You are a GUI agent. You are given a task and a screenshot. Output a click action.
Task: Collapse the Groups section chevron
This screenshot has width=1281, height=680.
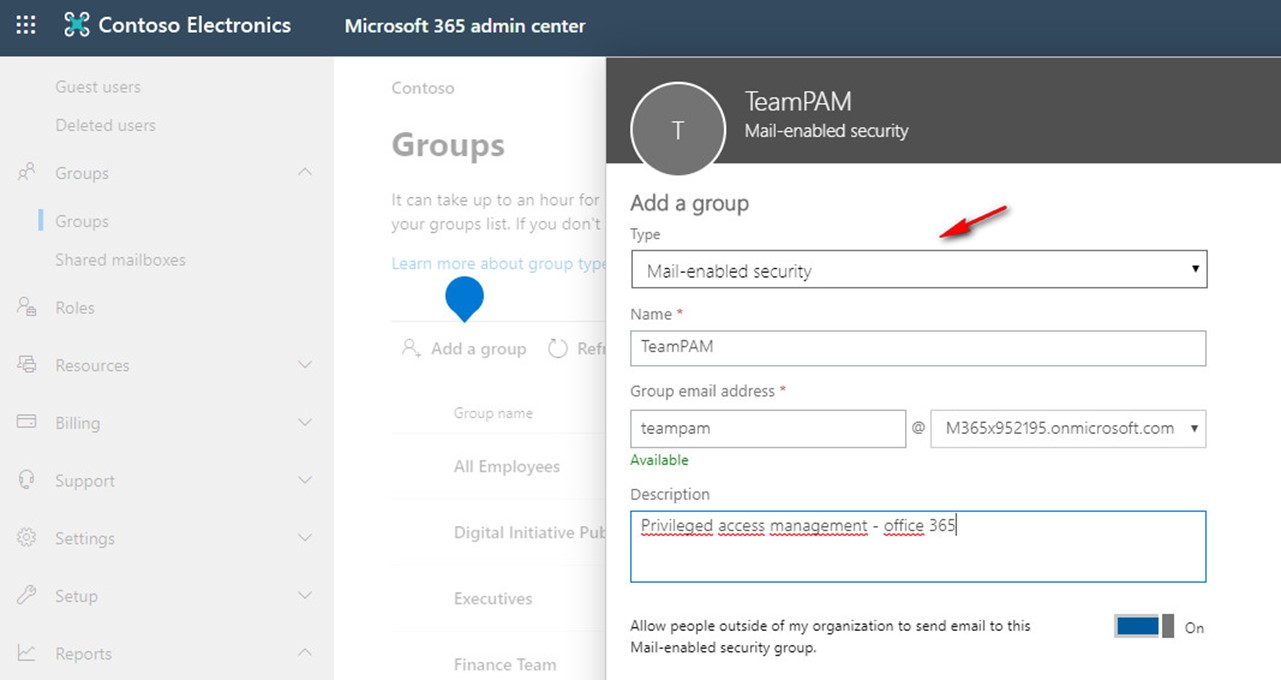(306, 173)
